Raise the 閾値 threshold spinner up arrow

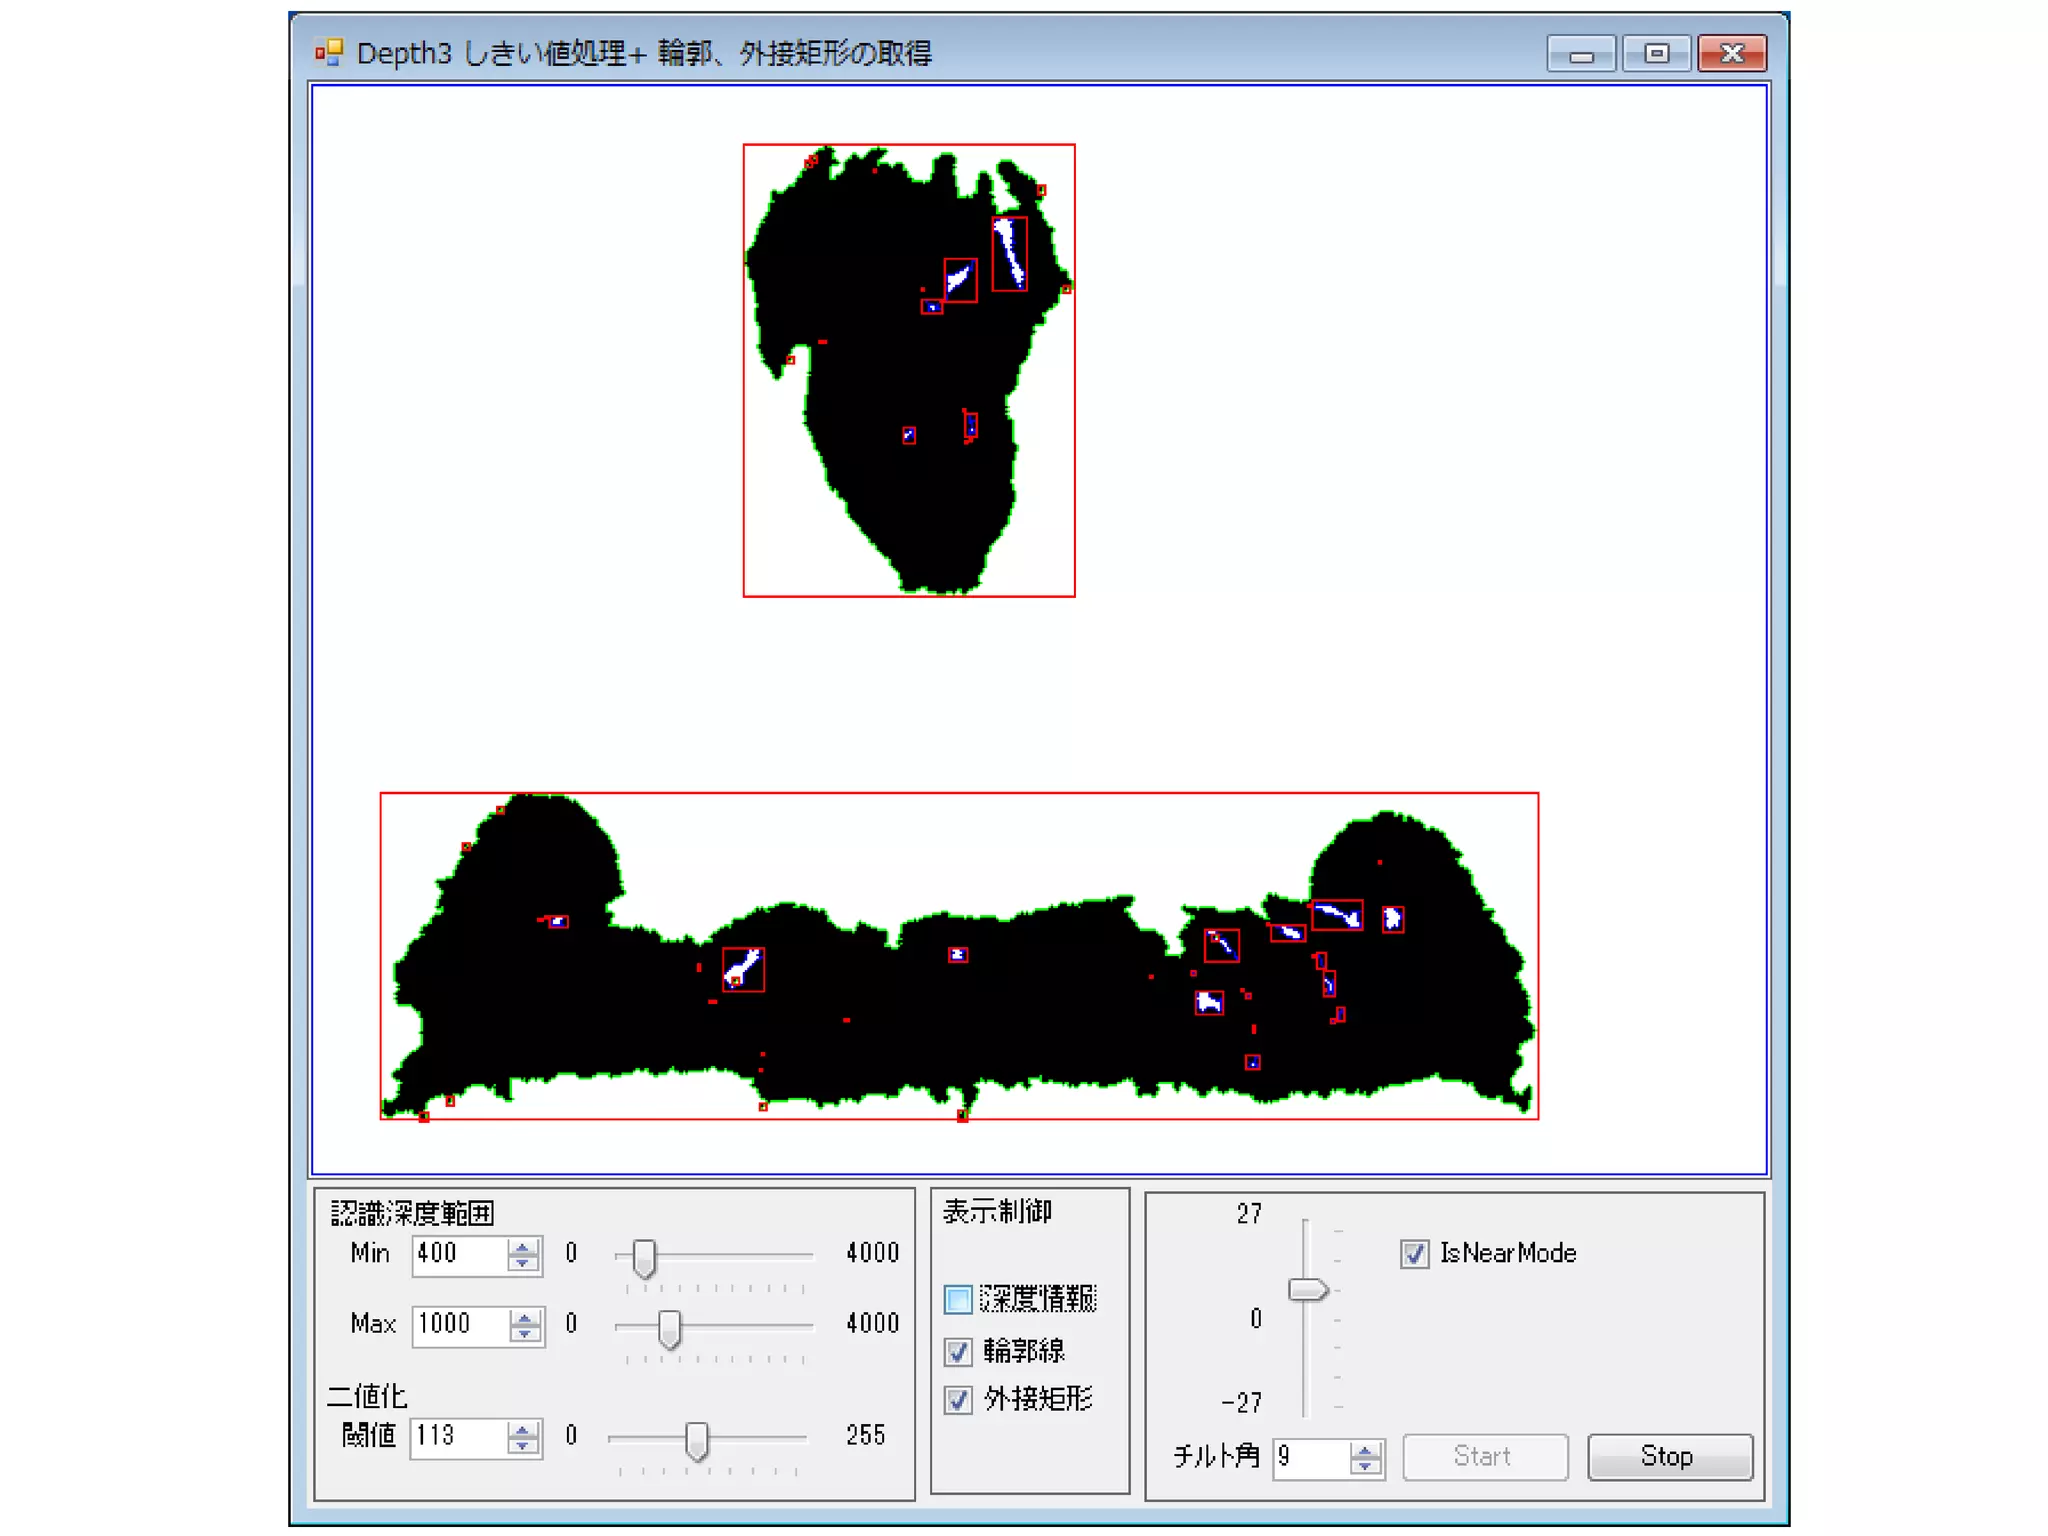tap(522, 1429)
